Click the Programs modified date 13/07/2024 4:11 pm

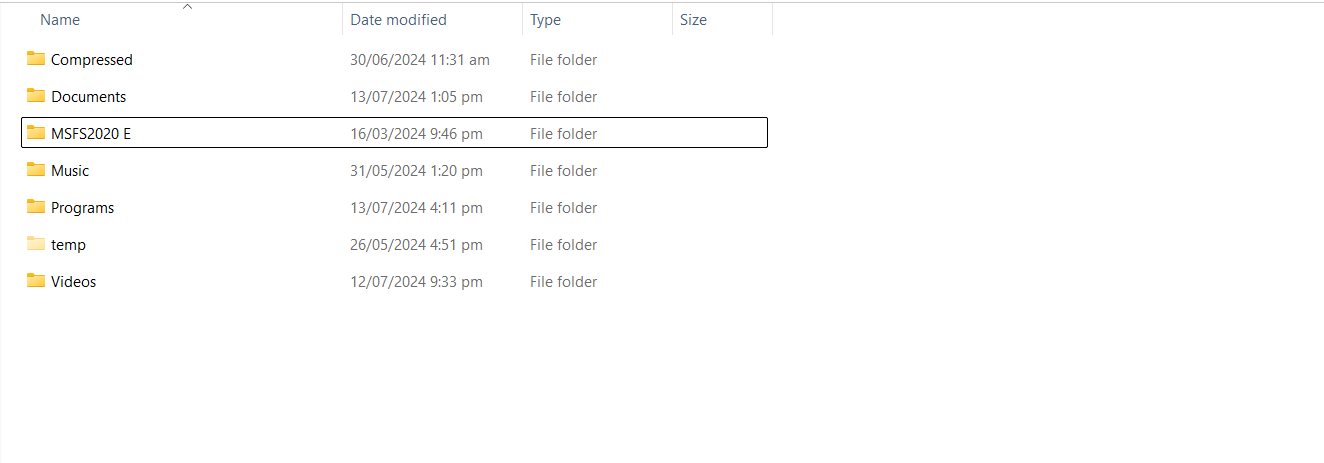(416, 208)
